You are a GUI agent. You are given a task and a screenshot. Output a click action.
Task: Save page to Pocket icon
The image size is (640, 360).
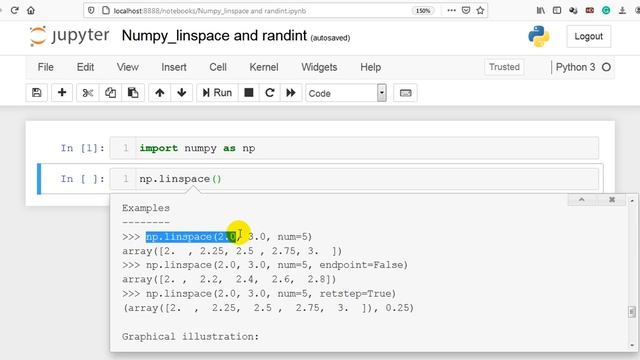pos(466,11)
